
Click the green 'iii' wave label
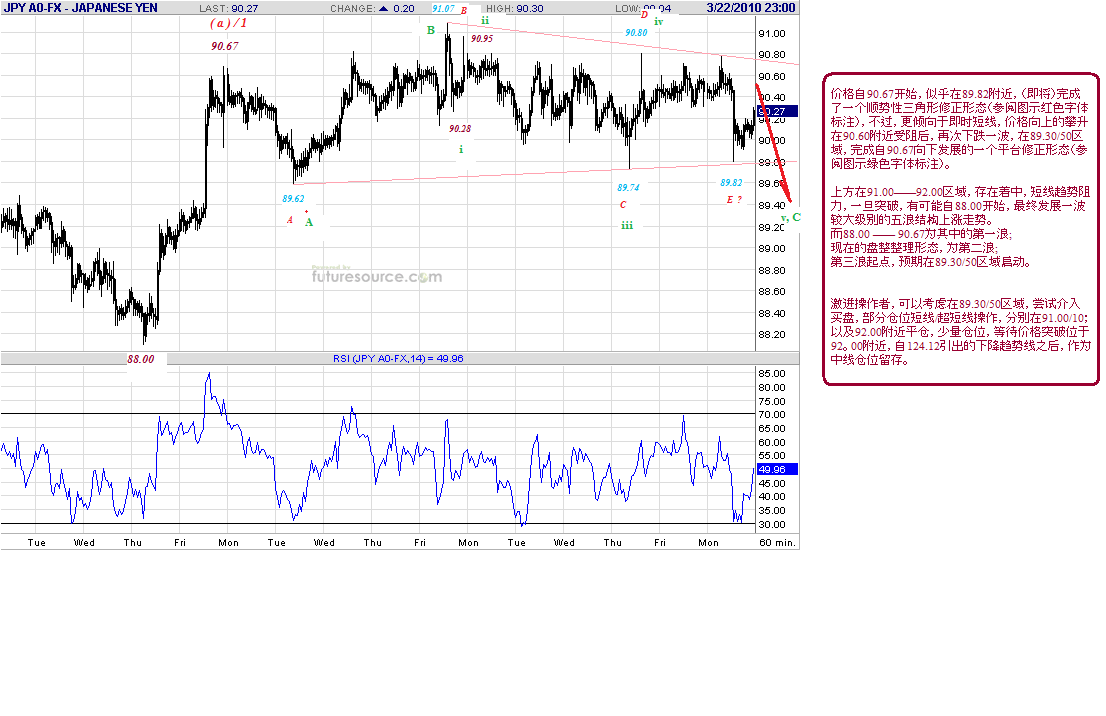(627, 226)
